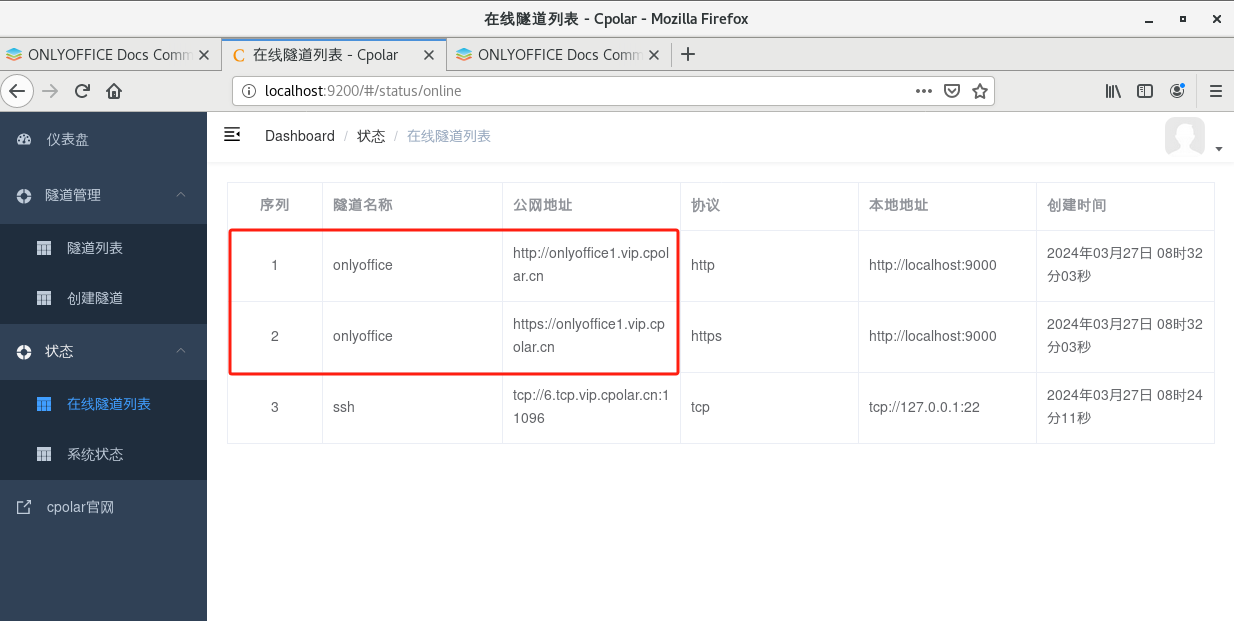Click the 状态 breadcrumb
The image size is (1234, 621).
371,136
